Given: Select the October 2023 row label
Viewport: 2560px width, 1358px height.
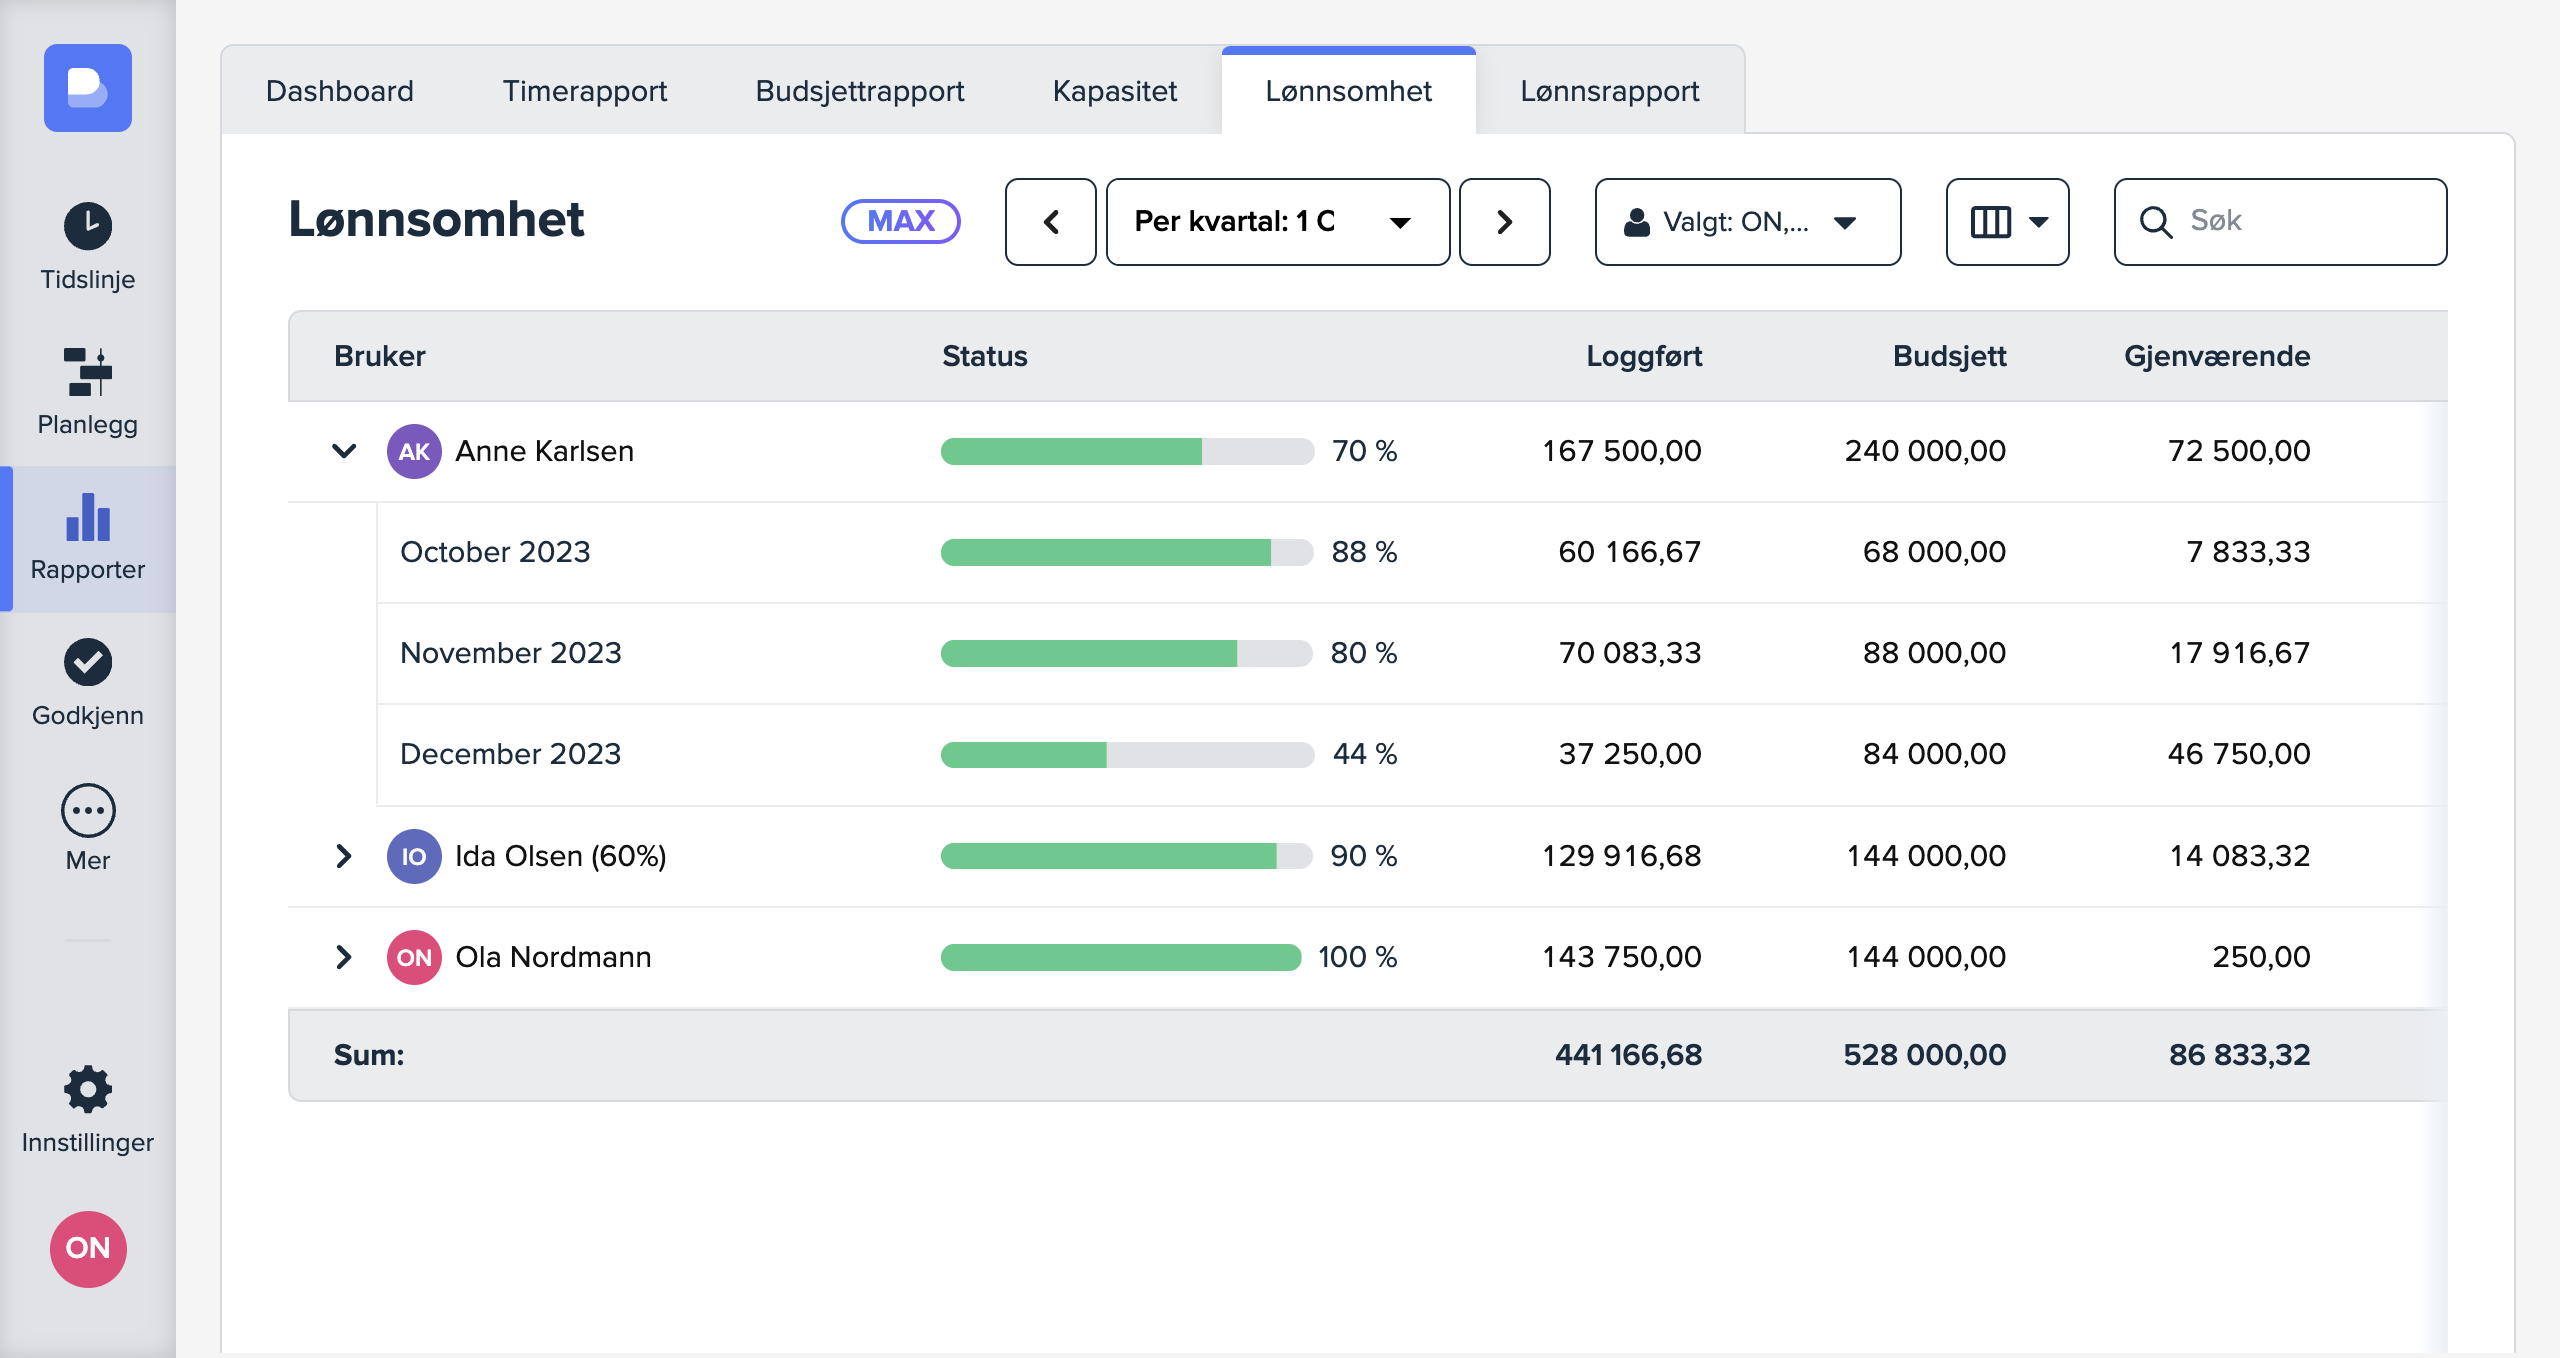Looking at the screenshot, I should click(x=495, y=552).
